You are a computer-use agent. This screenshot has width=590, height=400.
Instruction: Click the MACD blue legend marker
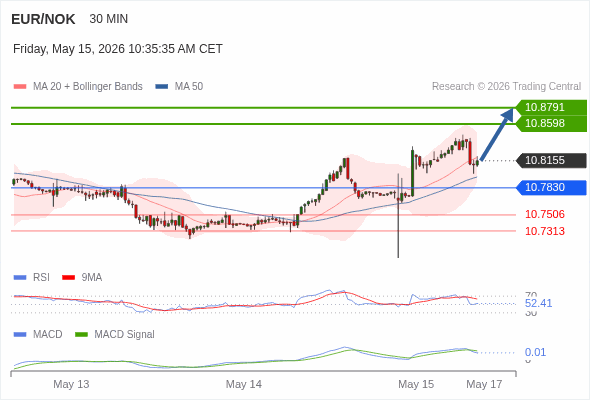click(20, 335)
